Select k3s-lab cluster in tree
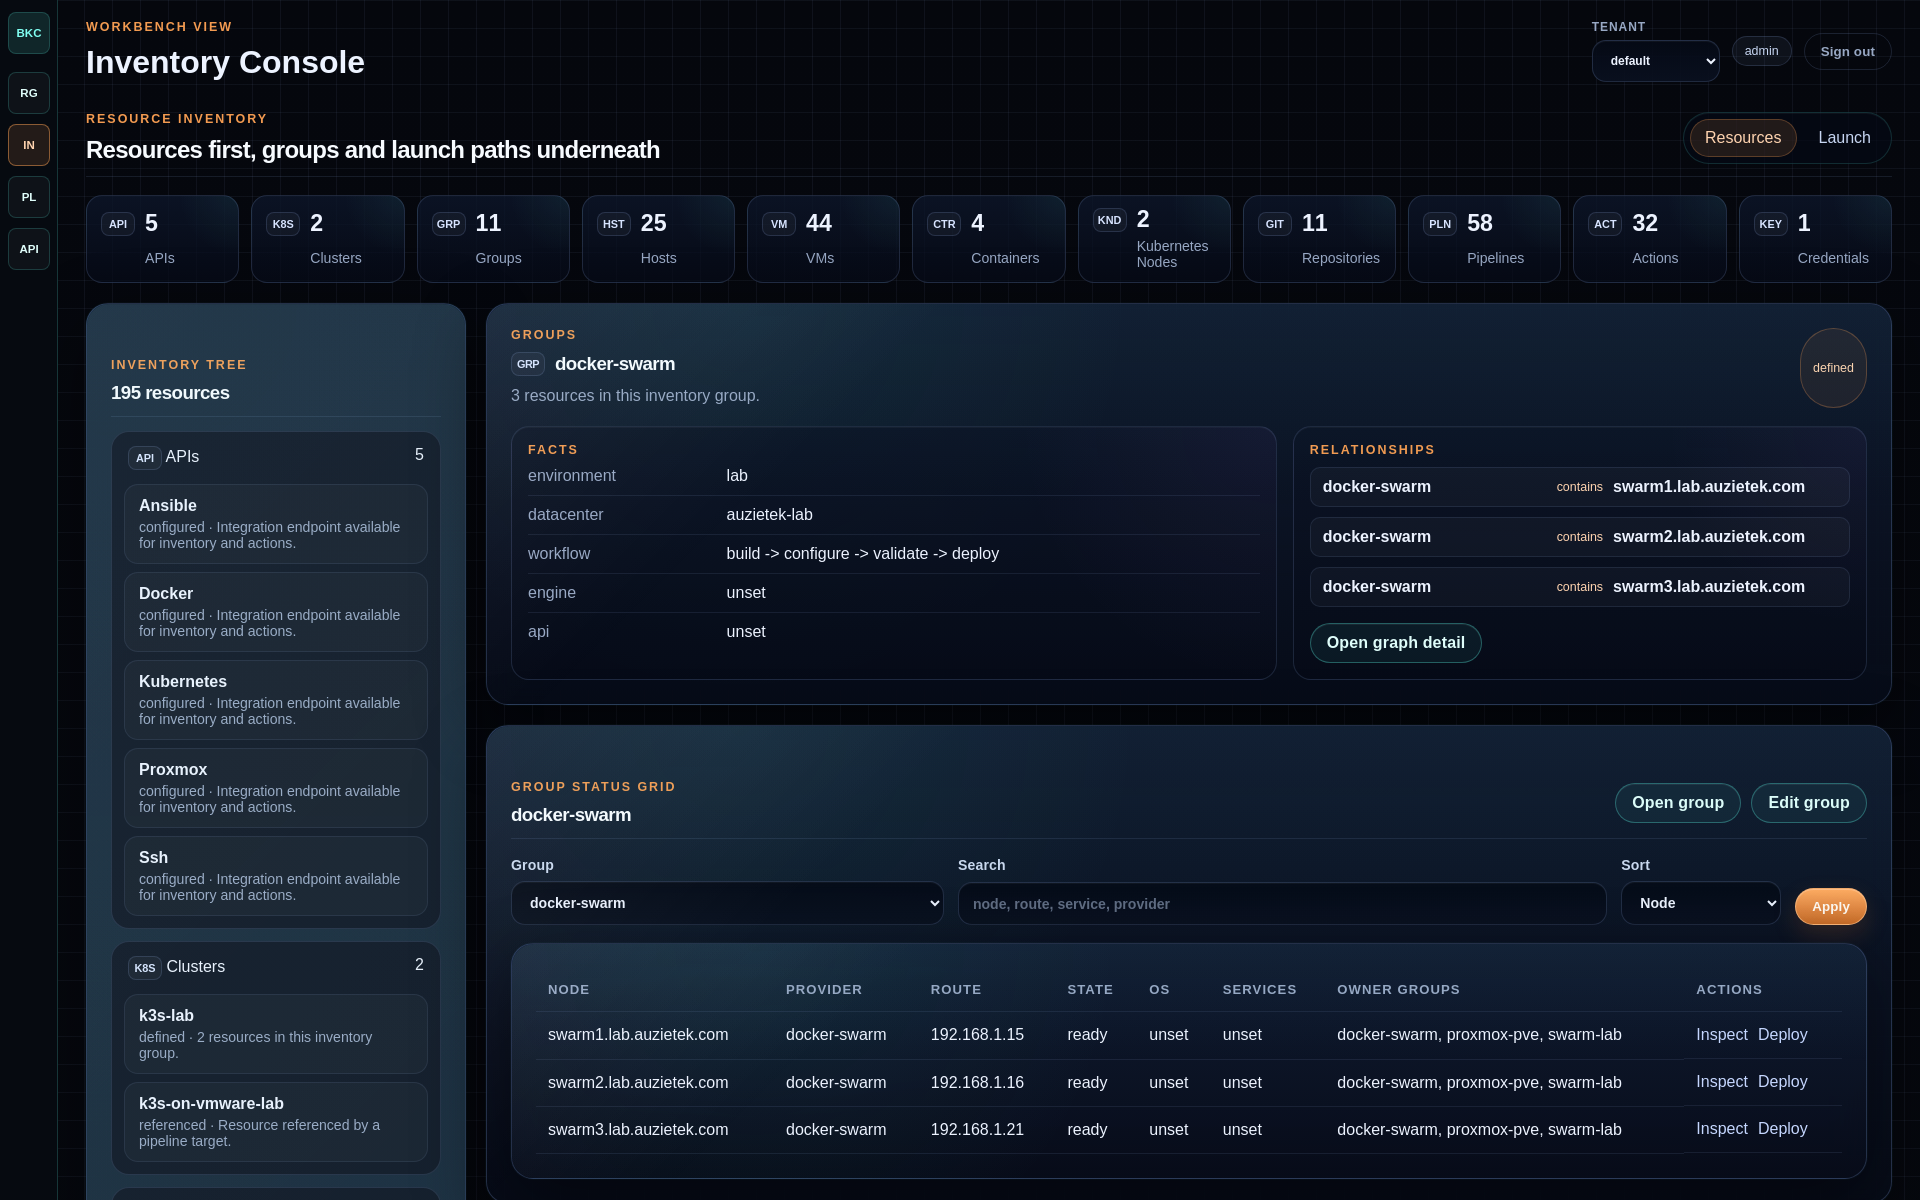The image size is (1920, 1200). click(x=276, y=1034)
